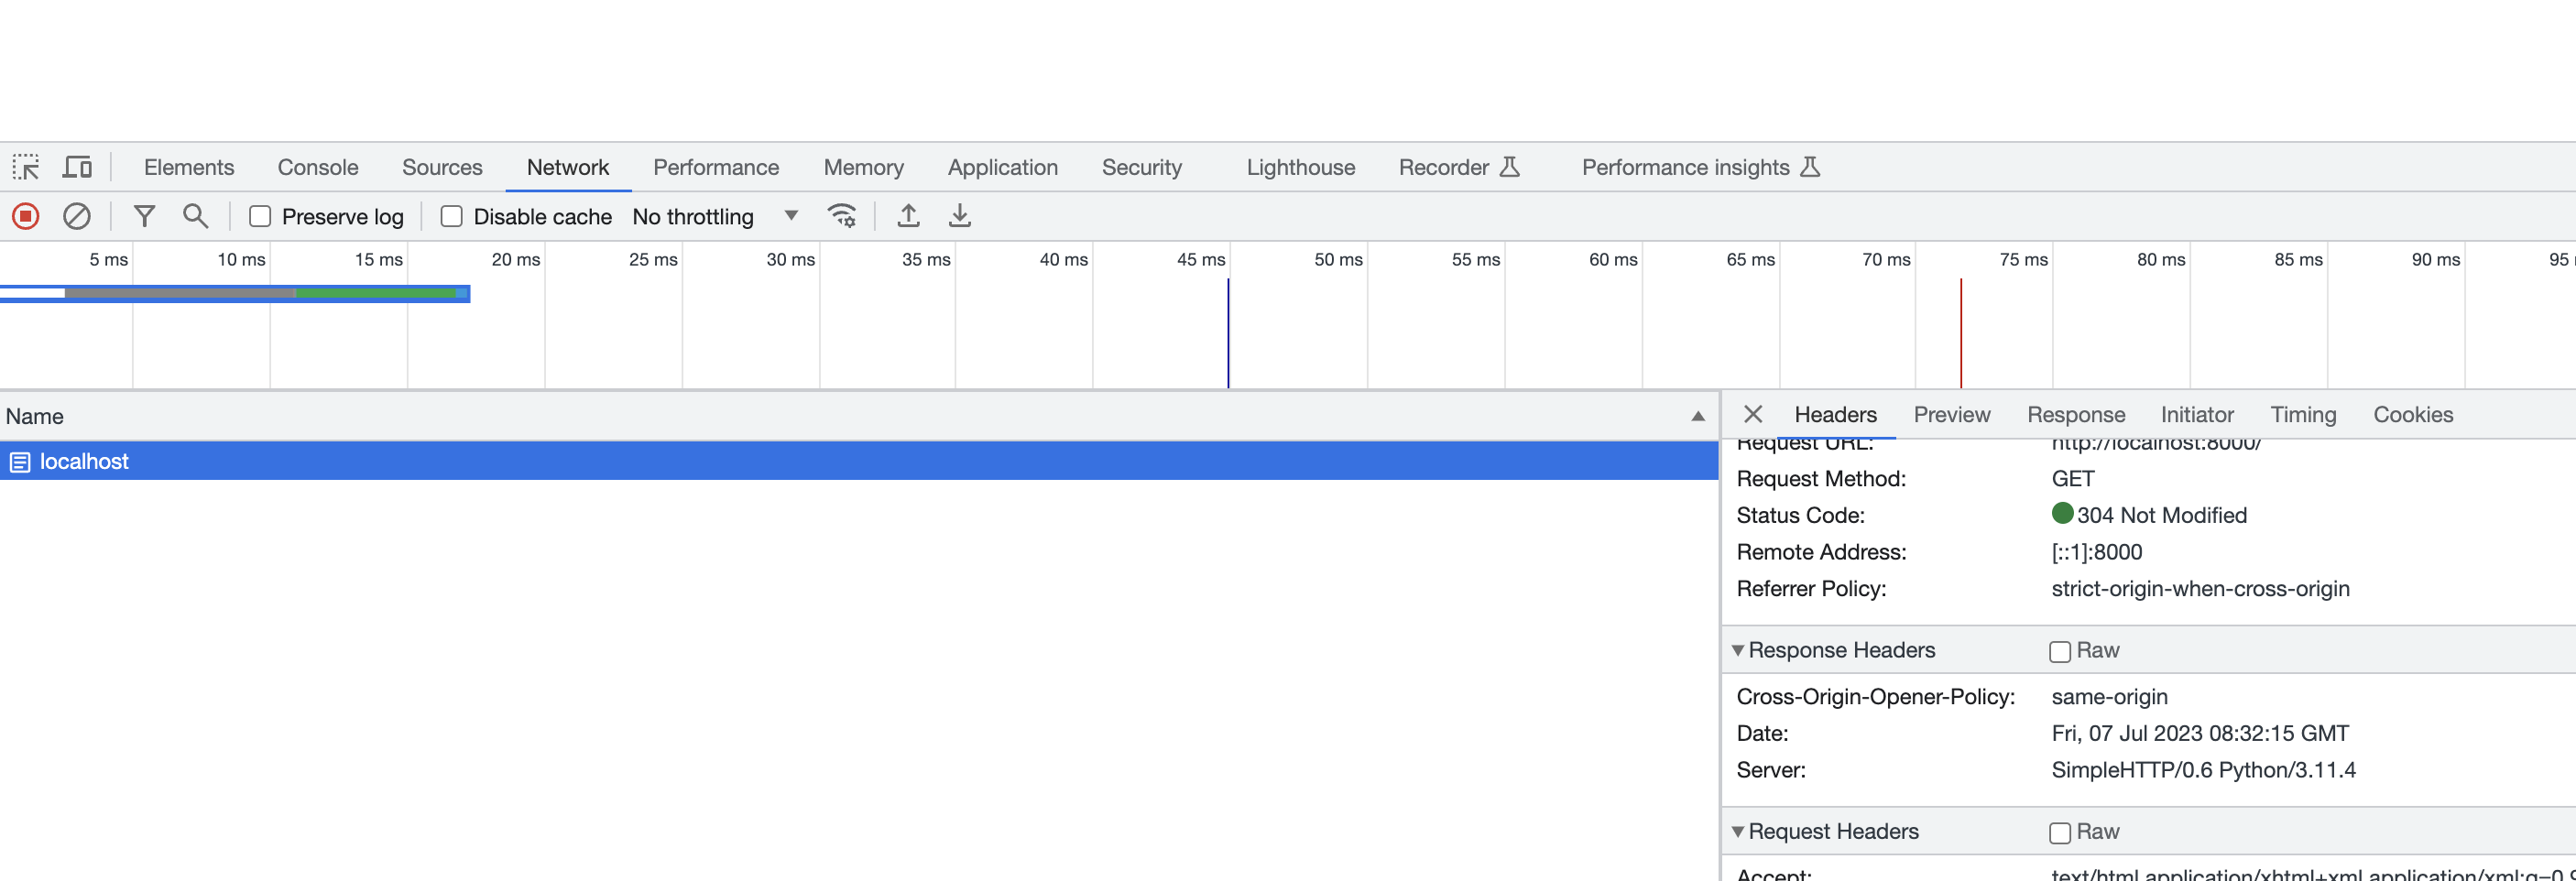Show raw Response Headers
Screen dimensions: 2576x881
coord(2060,651)
